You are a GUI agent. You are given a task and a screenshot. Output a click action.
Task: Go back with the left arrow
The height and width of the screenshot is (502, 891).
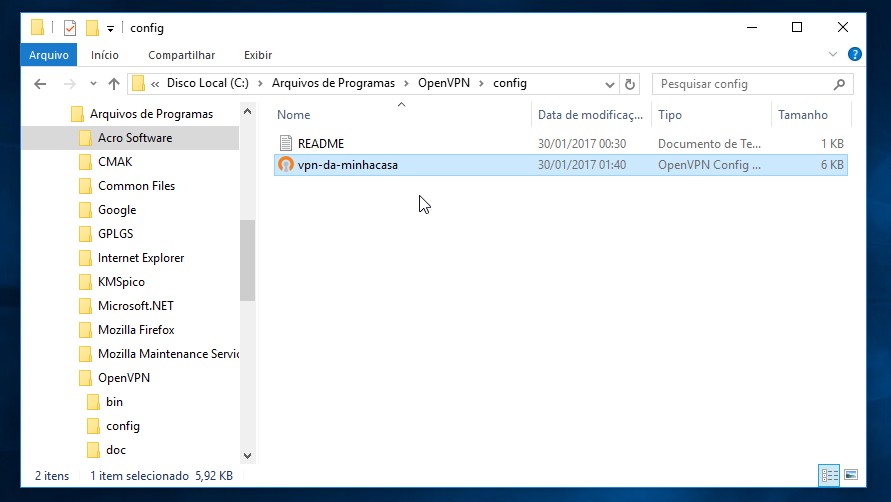point(40,84)
